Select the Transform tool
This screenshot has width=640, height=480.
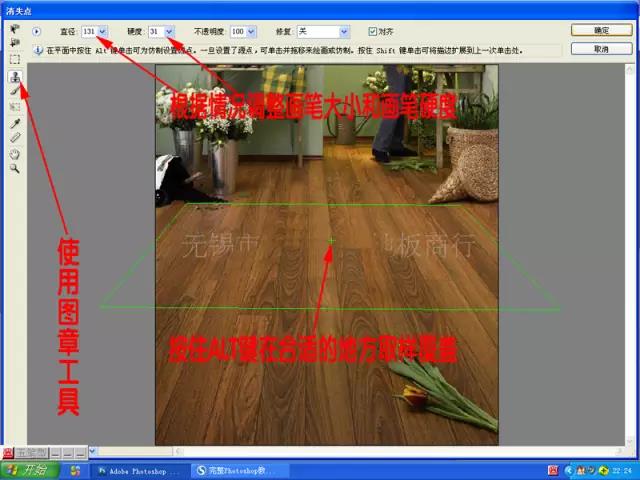(x=15, y=107)
